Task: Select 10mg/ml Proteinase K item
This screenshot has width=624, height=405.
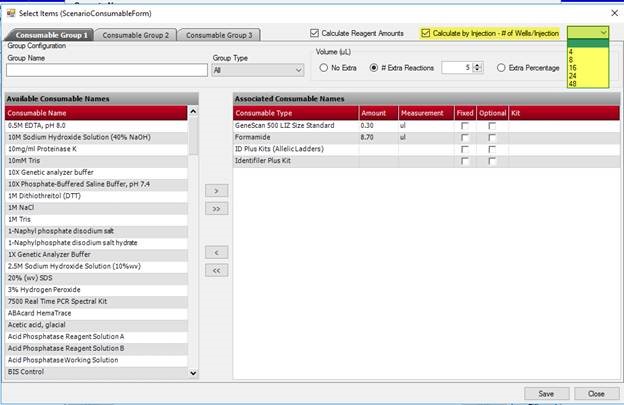Action: tap(96, 149)
